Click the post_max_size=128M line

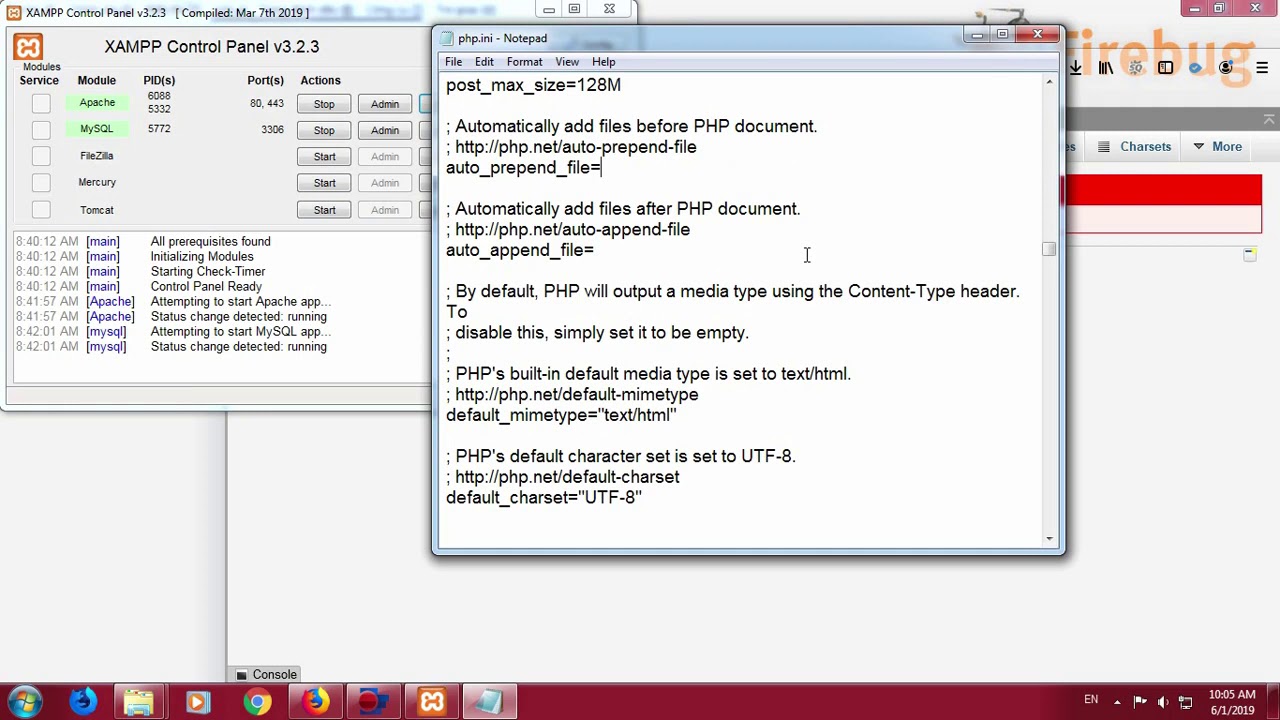[x=533, y=86]
